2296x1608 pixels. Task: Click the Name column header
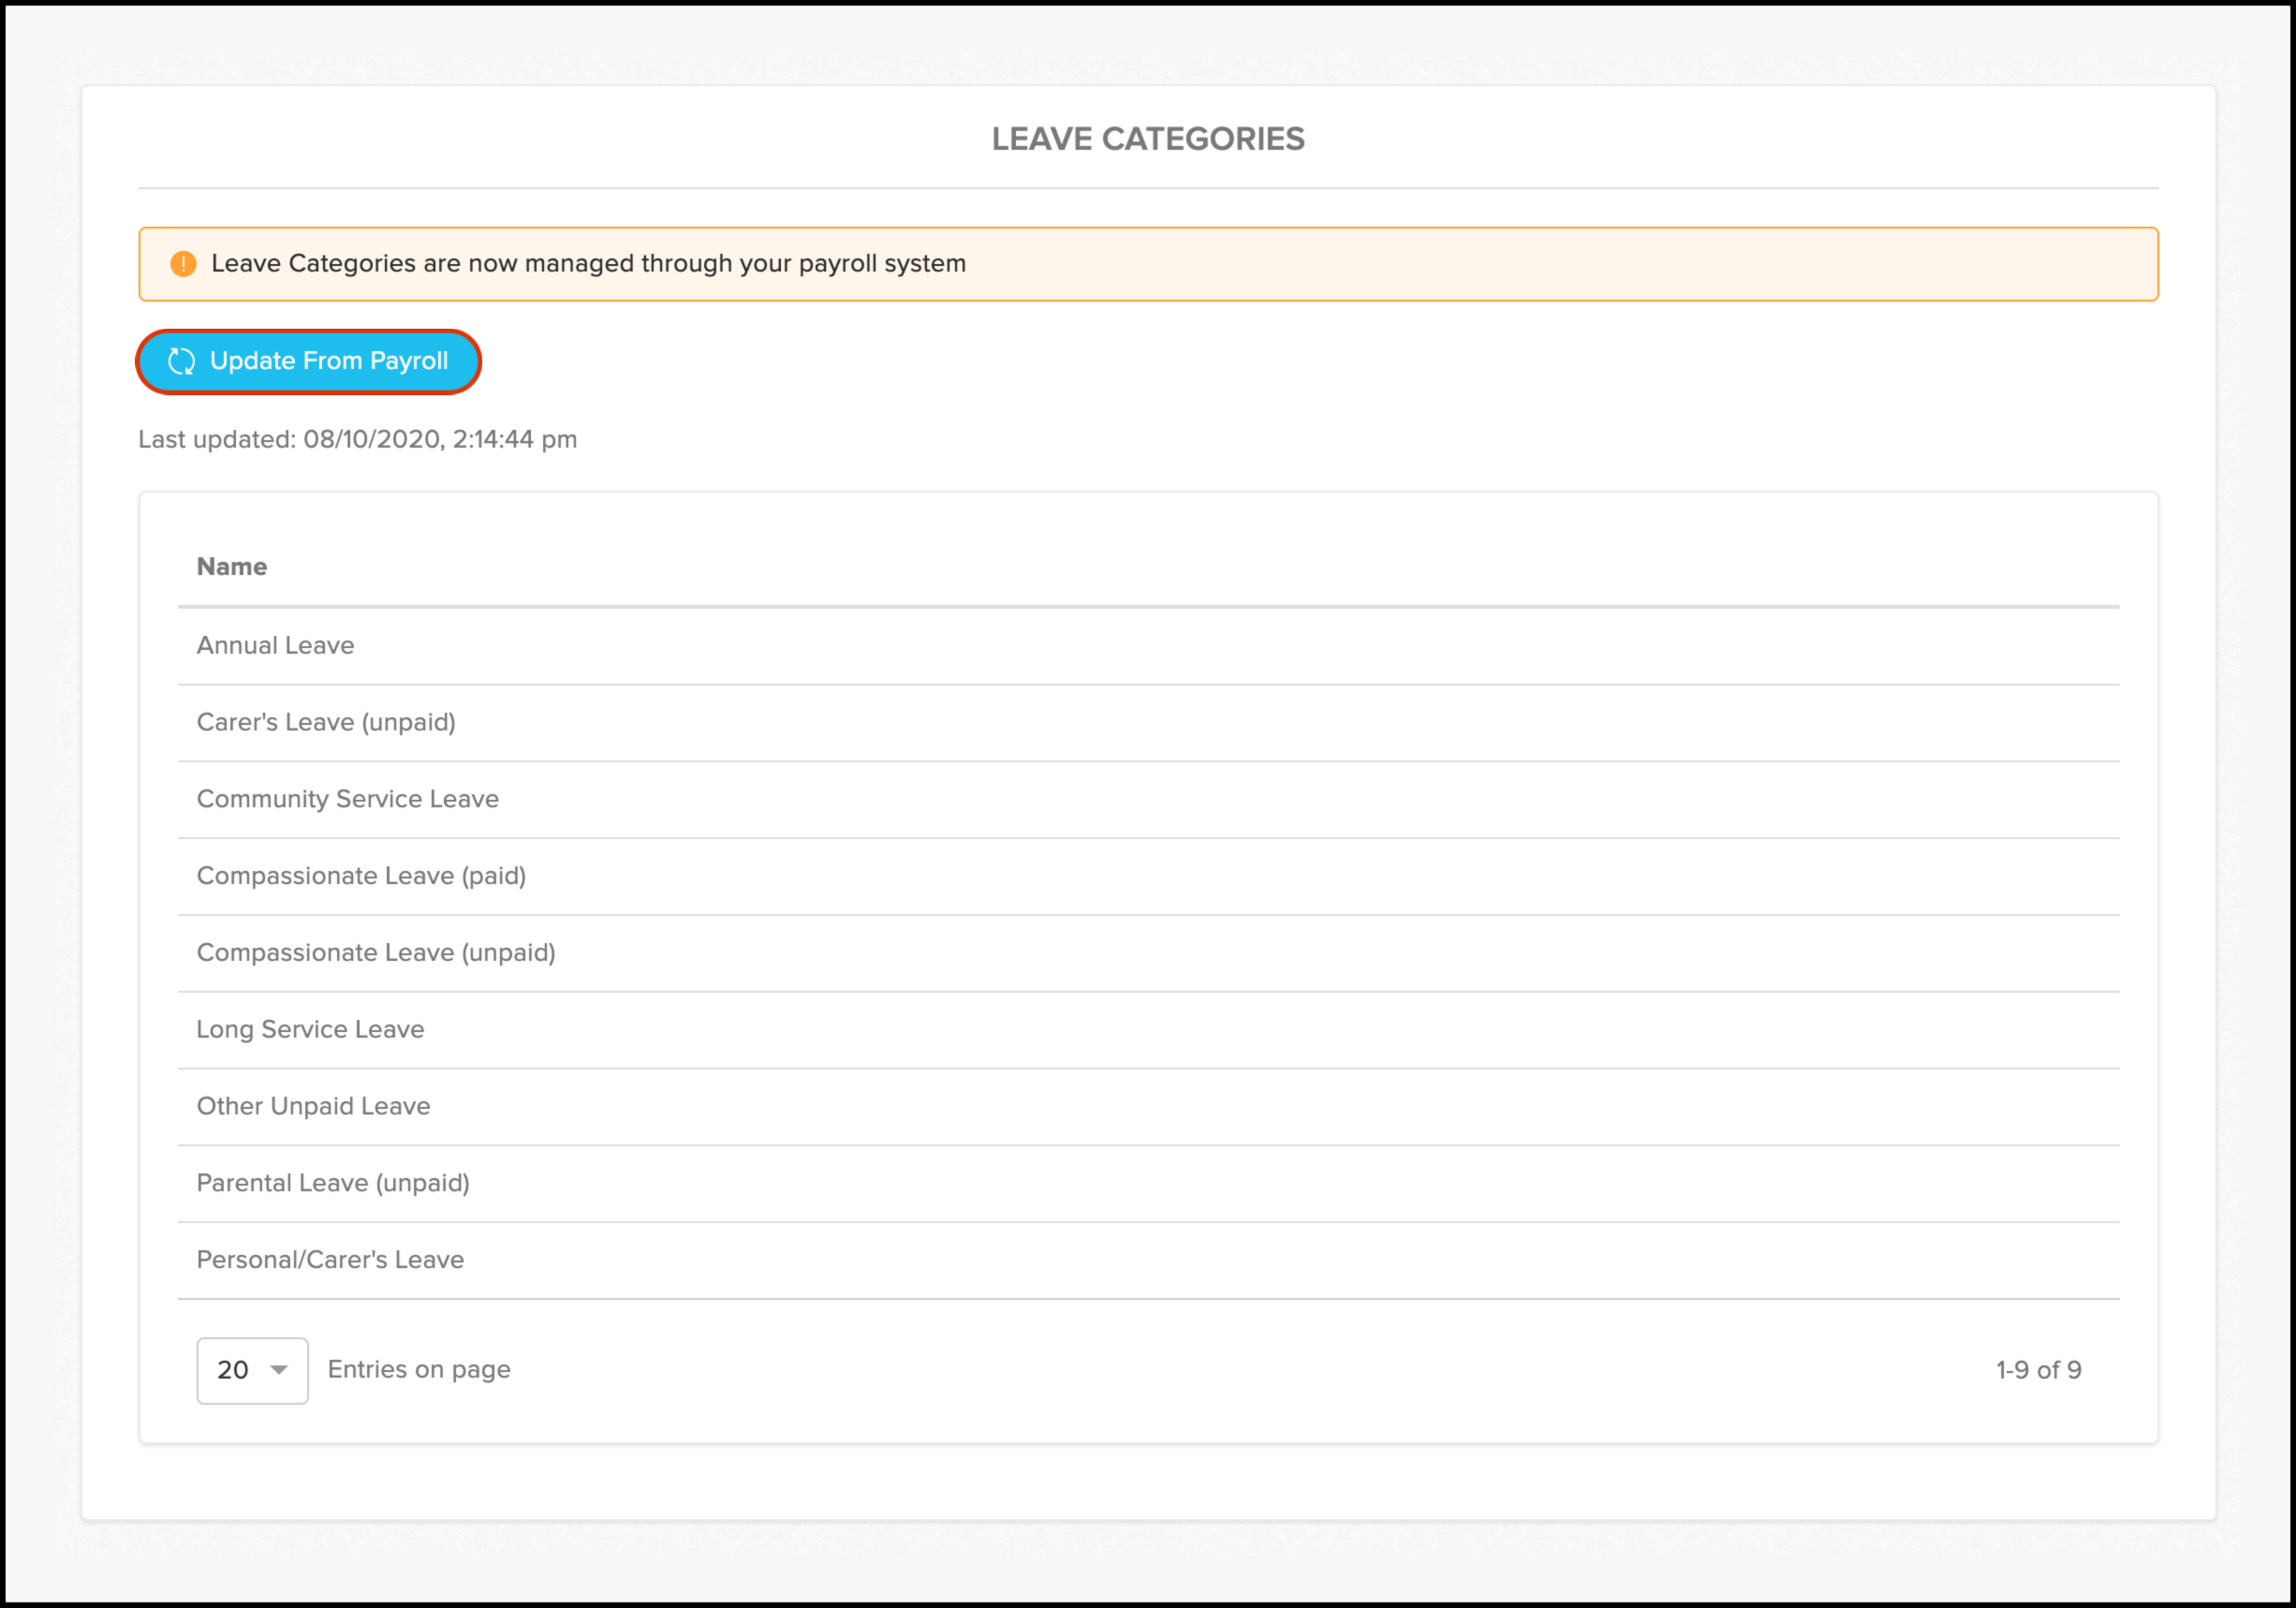pyautogui.click(x=231, y=566)
